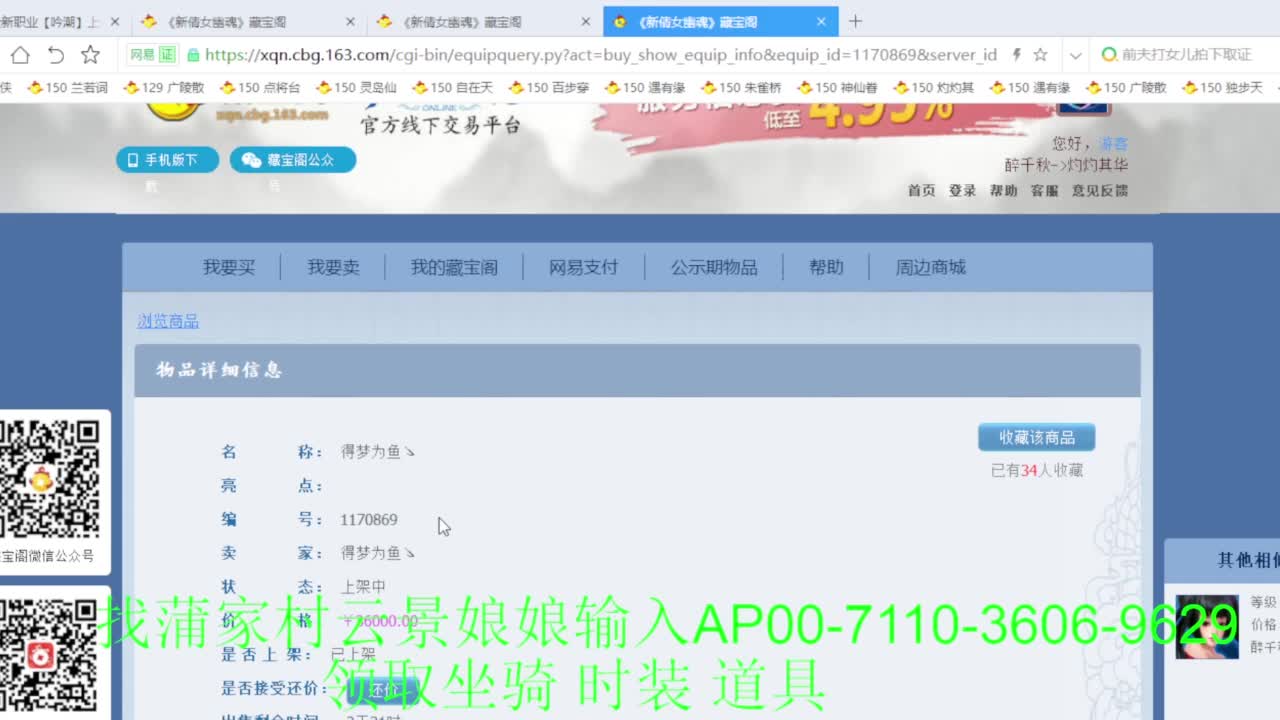Close the 新职业【吟潮】 tab
Image resolution: width=1280 pixels, height=720 pixels.
click(114, 21)
